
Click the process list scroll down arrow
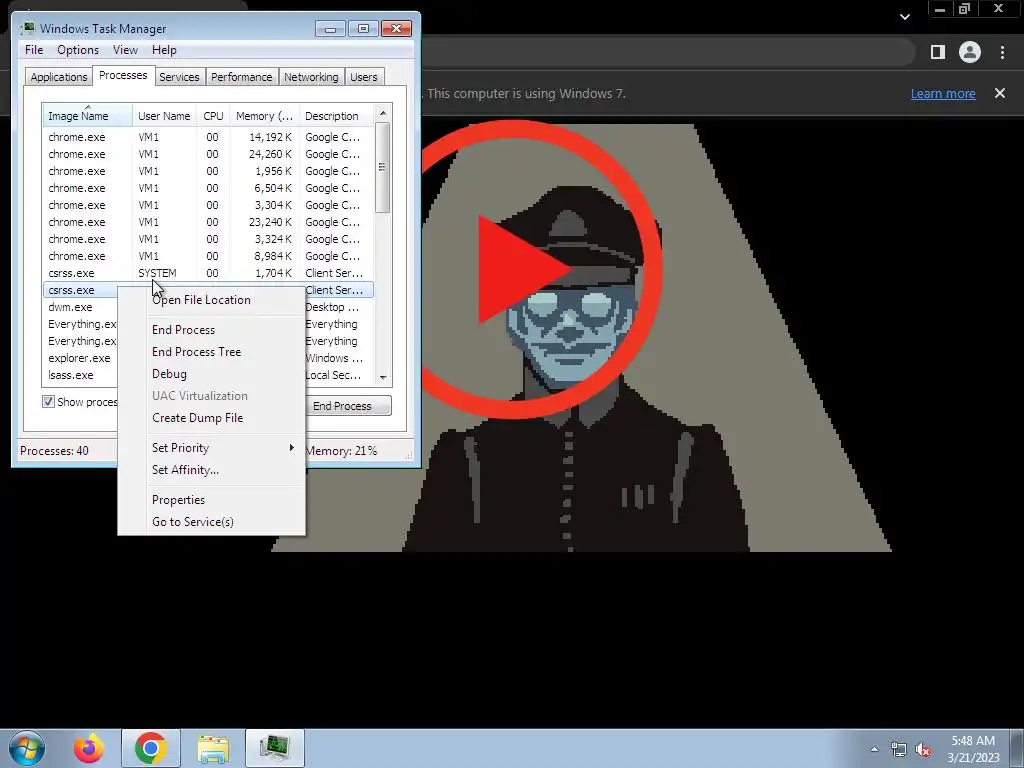pos(383,377)
